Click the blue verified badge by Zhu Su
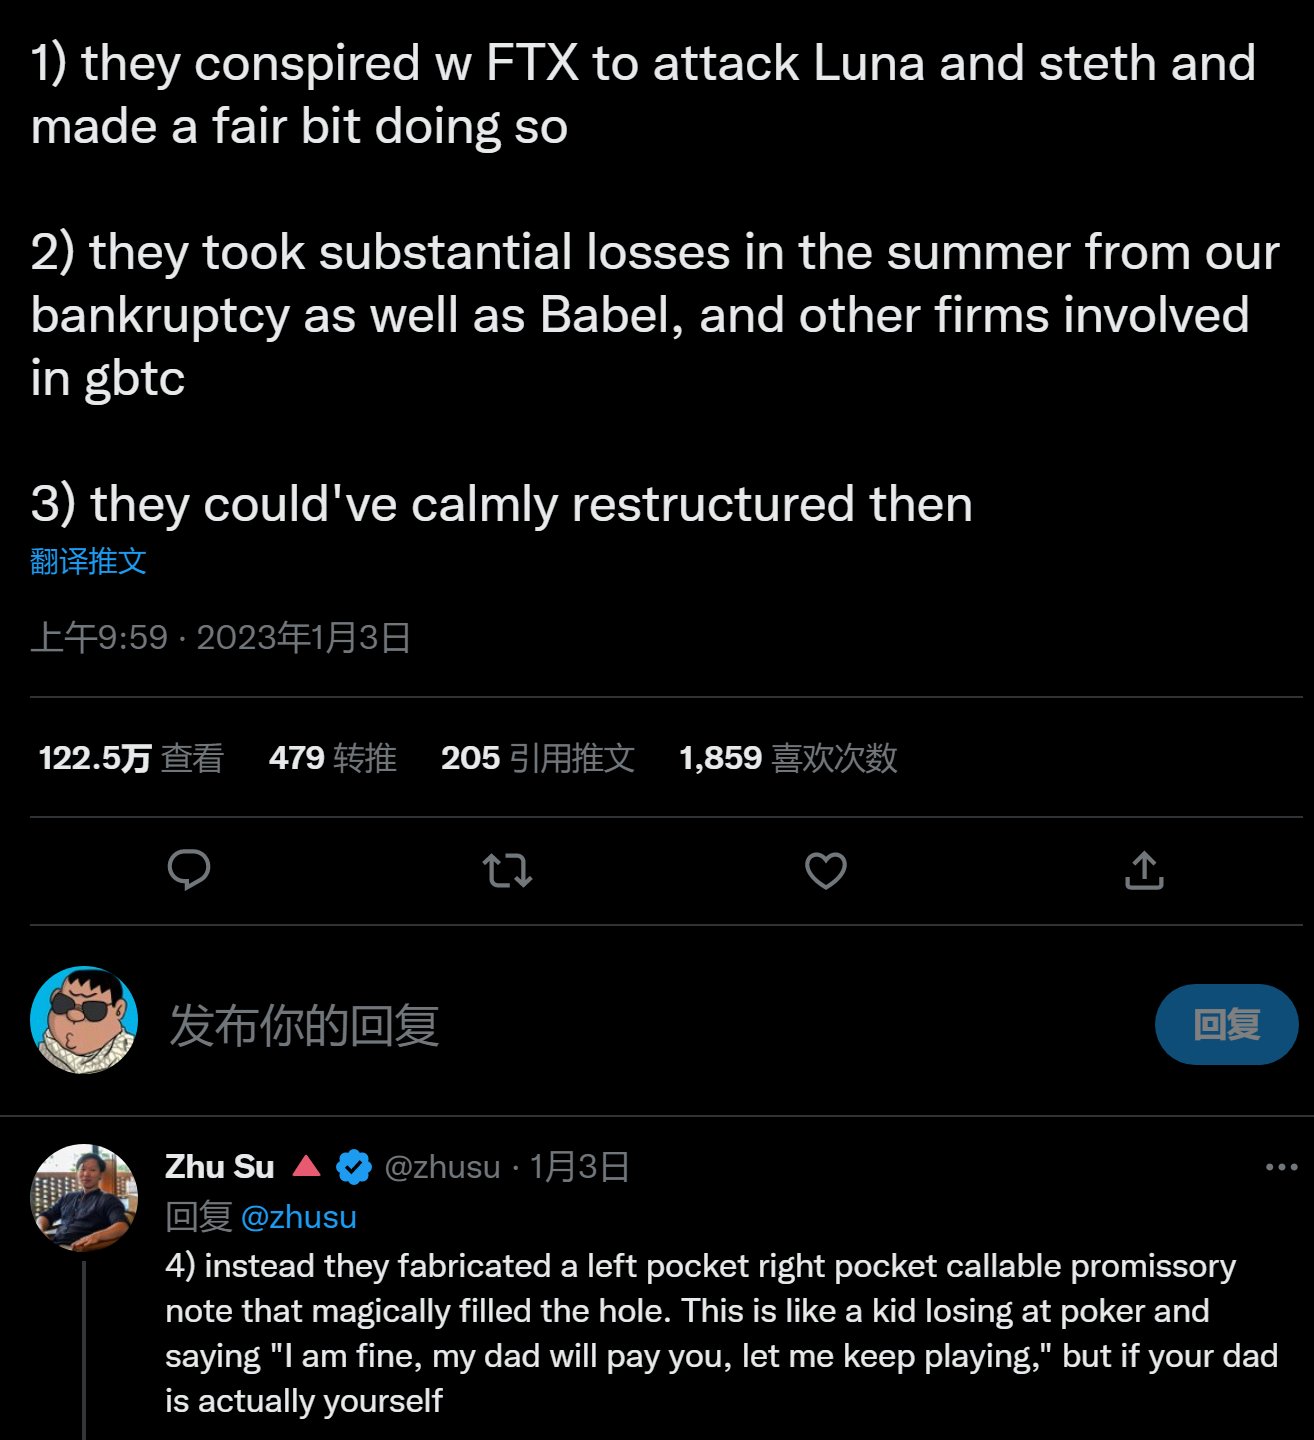Image resolution: width=1314 pixels, height=1440 pixels. click(353, 1167)
